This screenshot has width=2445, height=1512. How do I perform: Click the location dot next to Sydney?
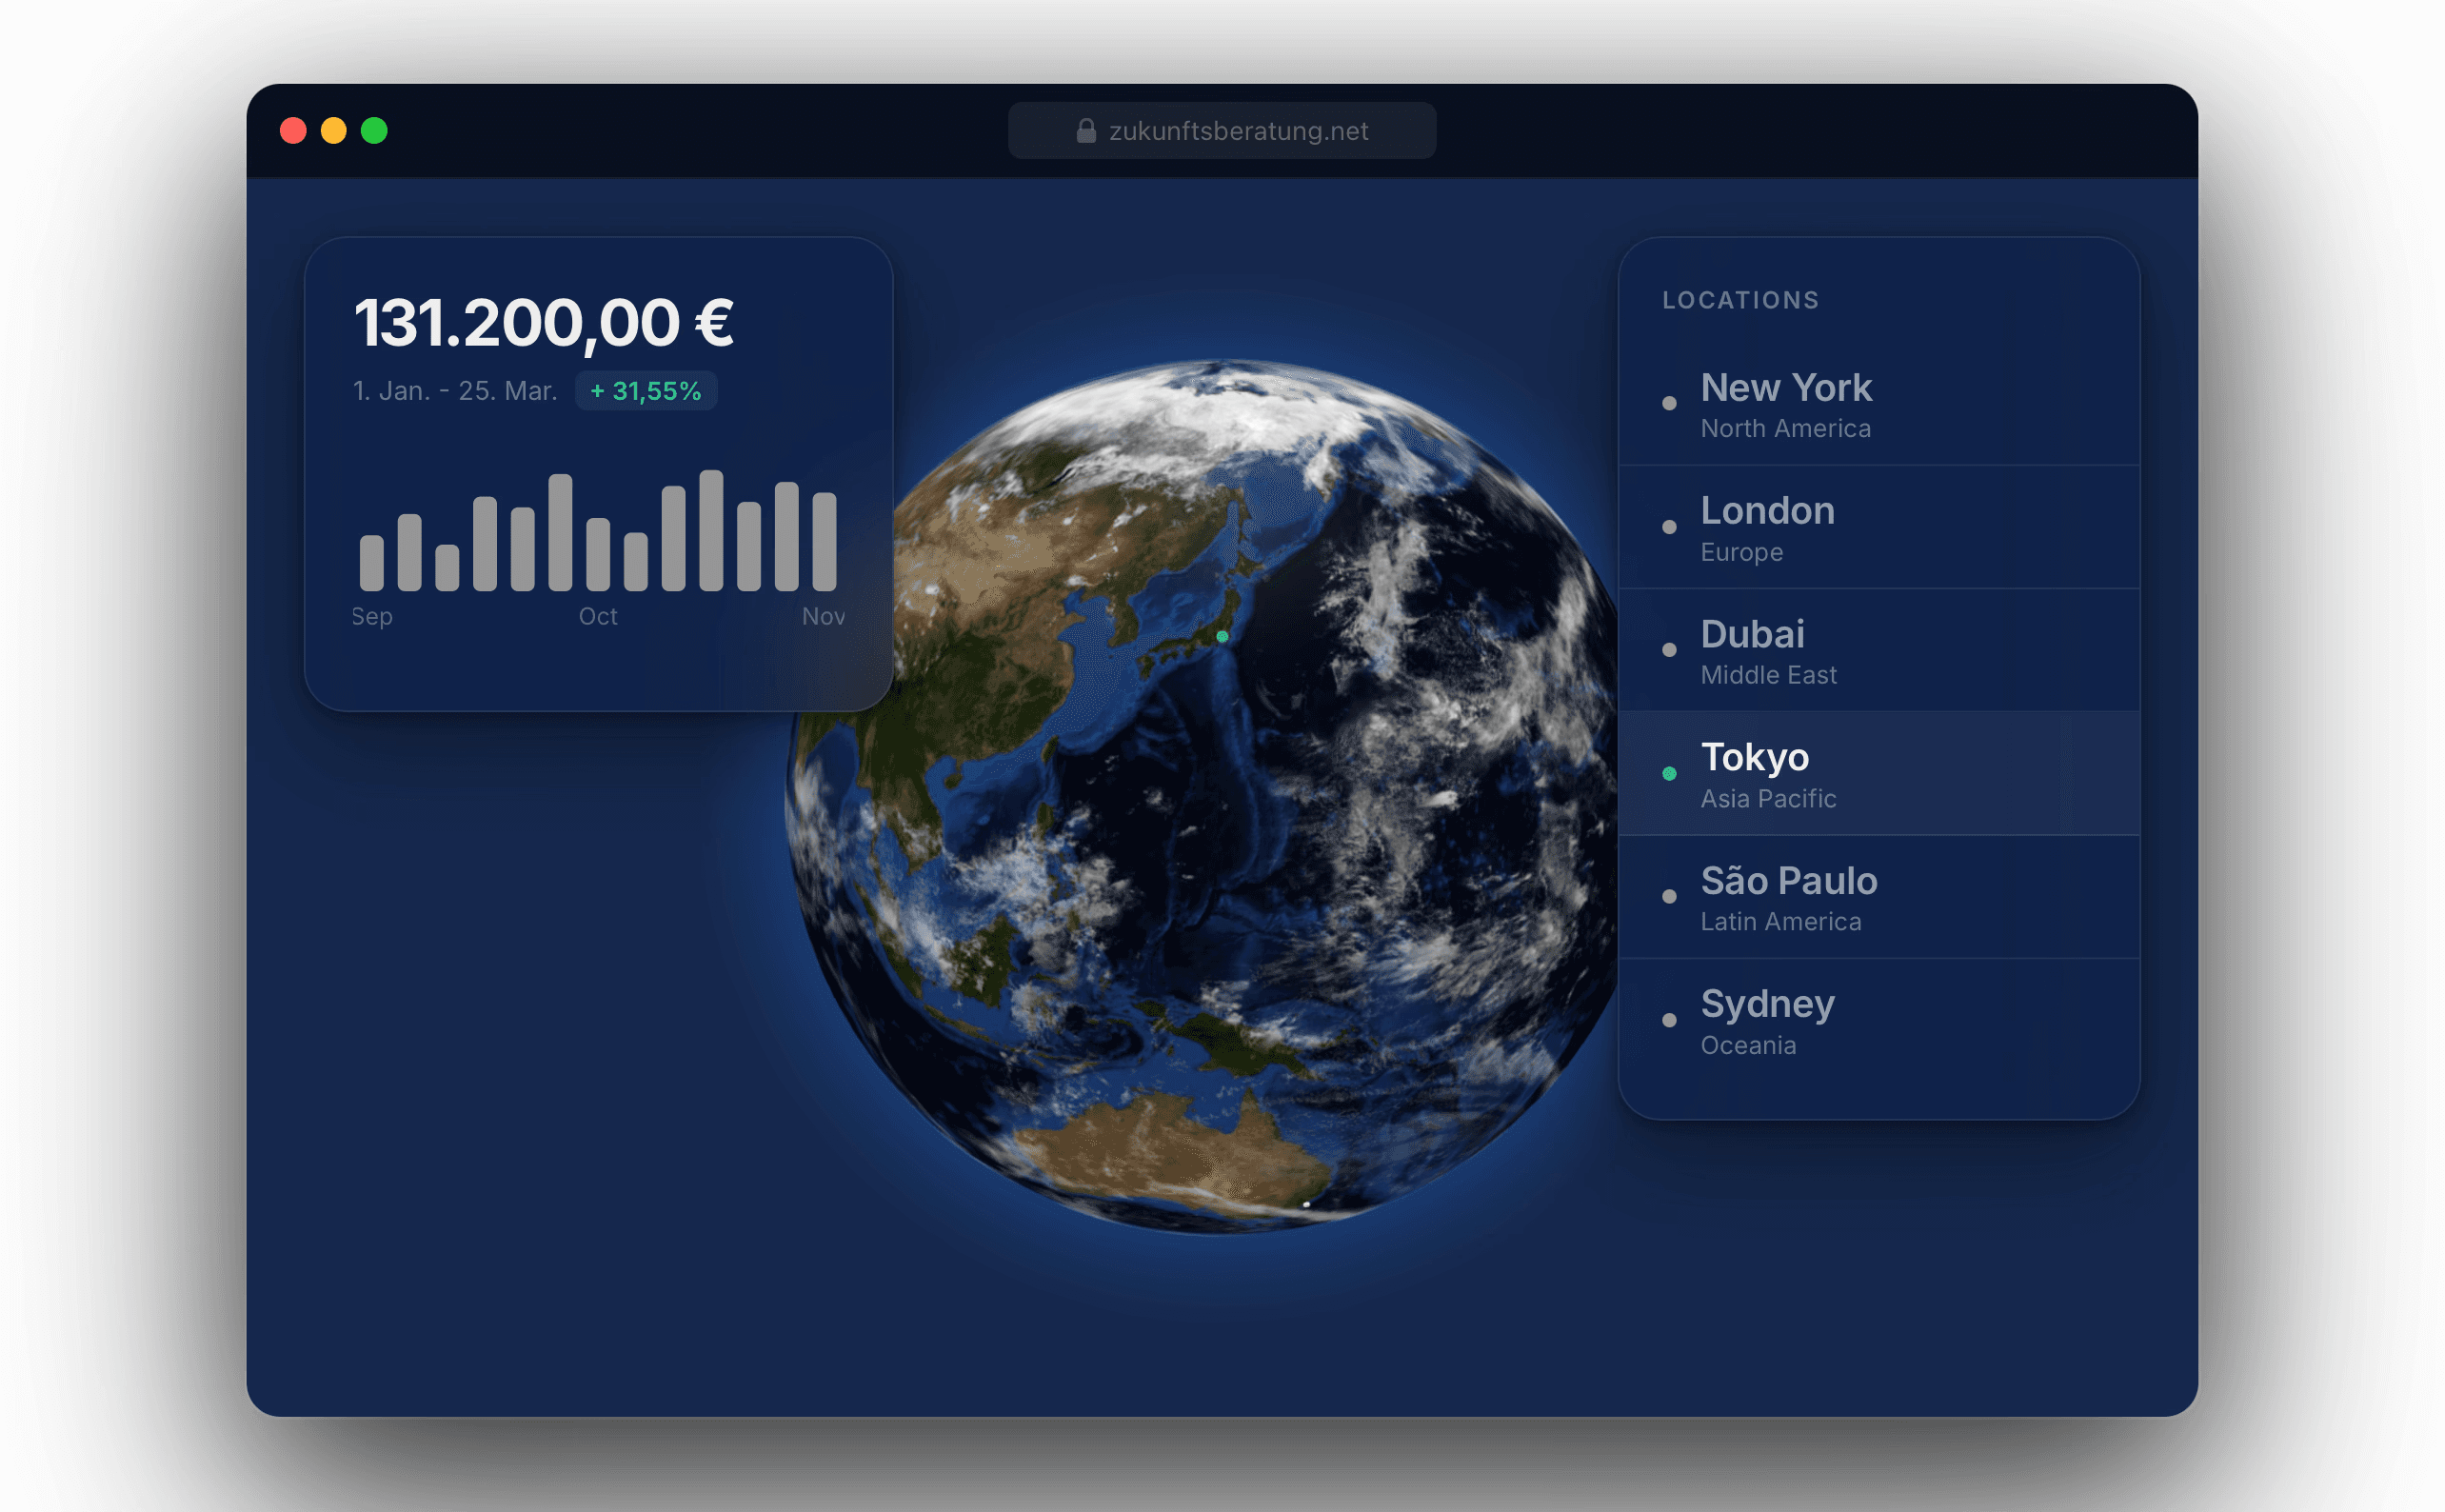pos(1668,1019)
